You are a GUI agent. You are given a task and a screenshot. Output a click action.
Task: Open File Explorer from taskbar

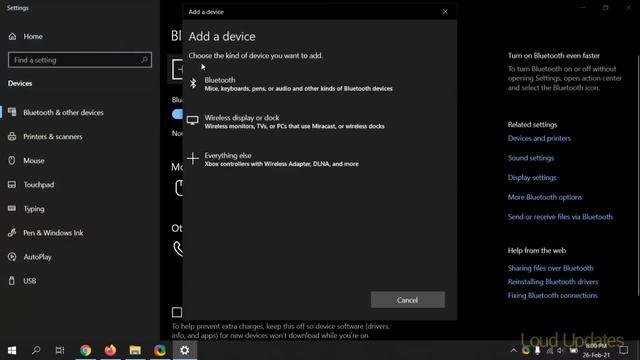135,350
